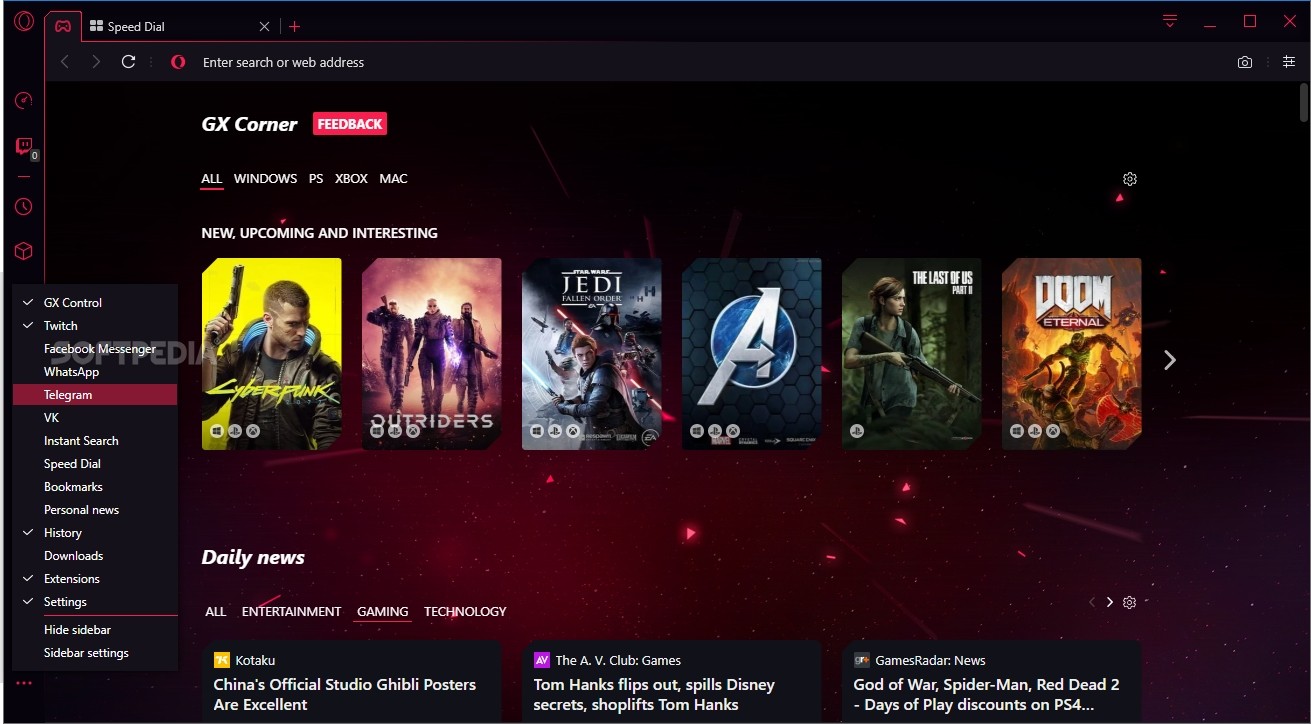Open Easy Setup sliders icon
This screenshot has height=724, width=1311.
(1289, 62)
